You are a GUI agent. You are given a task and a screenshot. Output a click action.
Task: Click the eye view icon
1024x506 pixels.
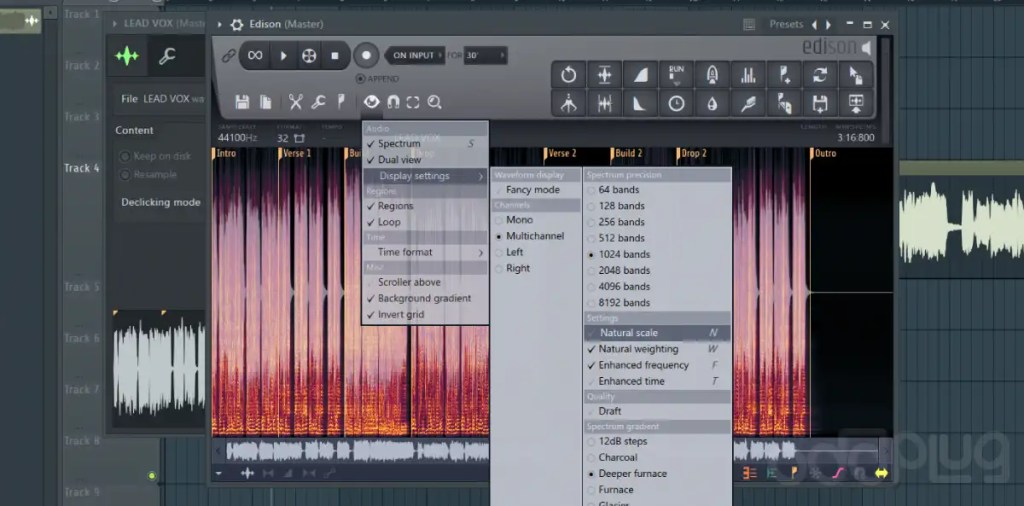click(371, 102)
